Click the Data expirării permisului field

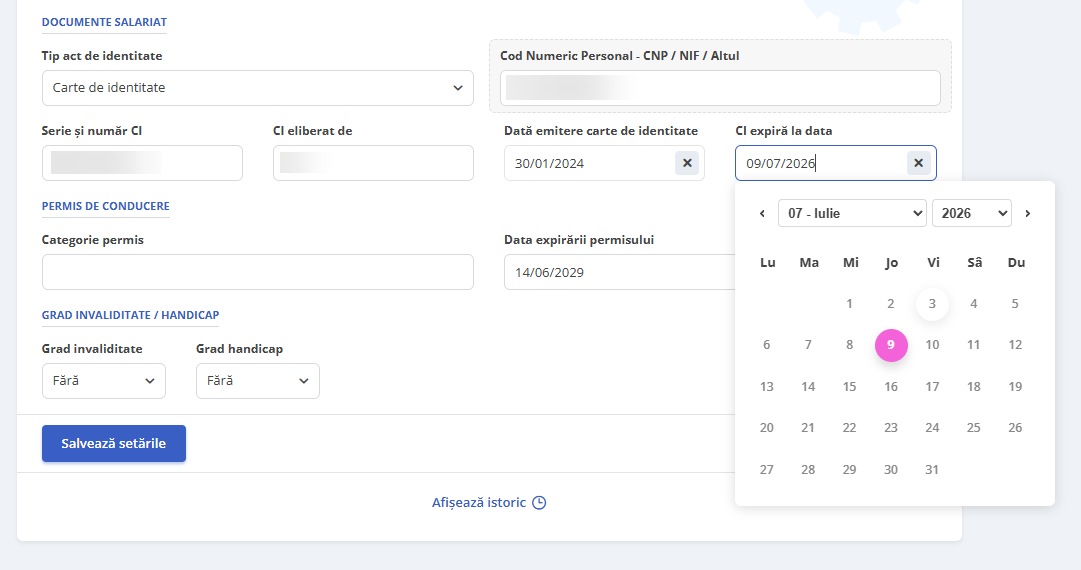tap(620, 272)
